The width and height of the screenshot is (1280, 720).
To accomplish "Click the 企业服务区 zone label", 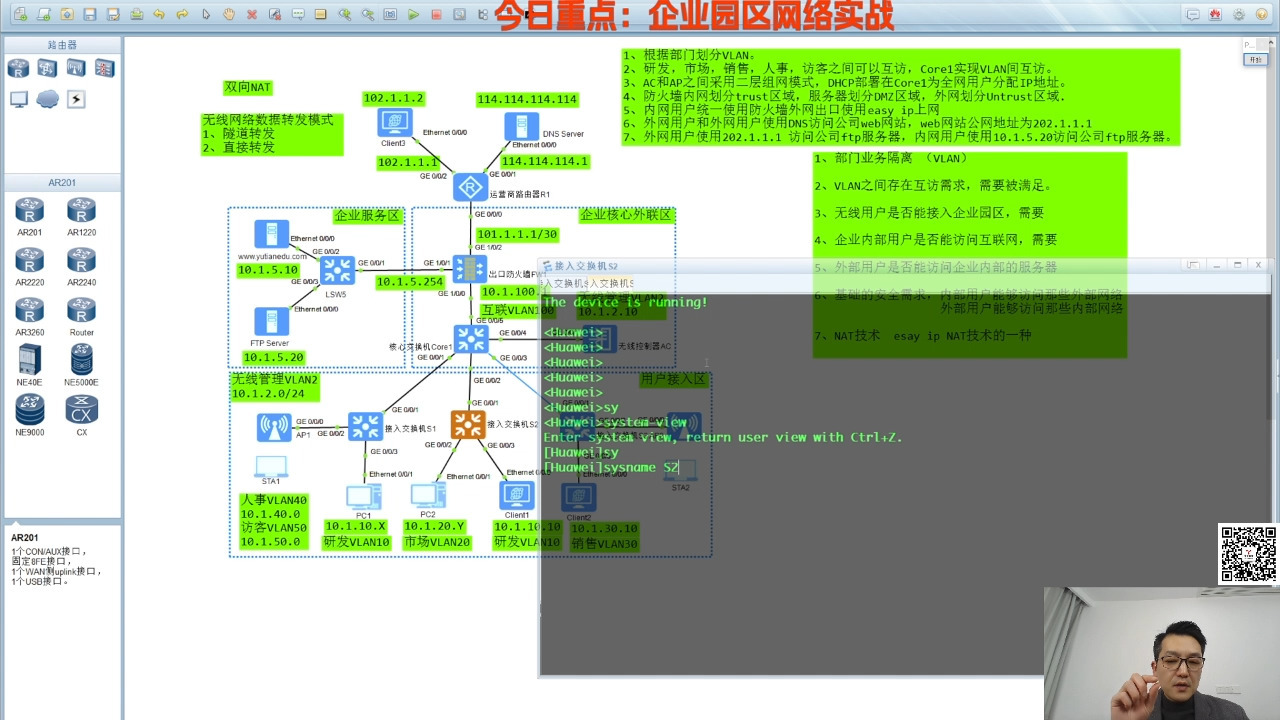I will tap(367, 216).
